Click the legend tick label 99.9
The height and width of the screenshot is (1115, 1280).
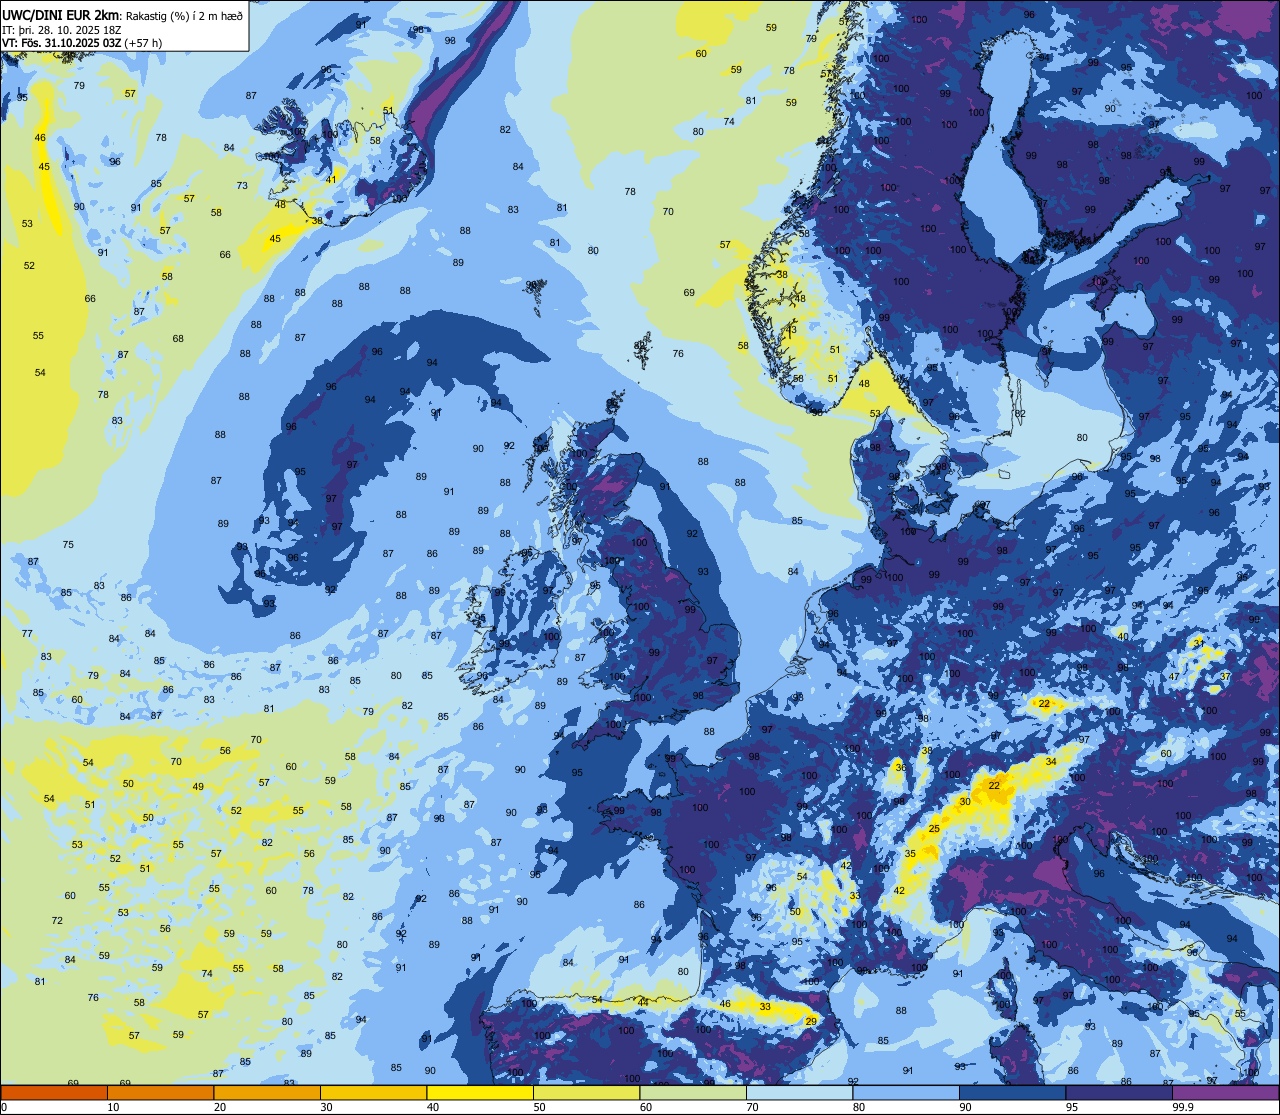[x=1182, y=1107]
